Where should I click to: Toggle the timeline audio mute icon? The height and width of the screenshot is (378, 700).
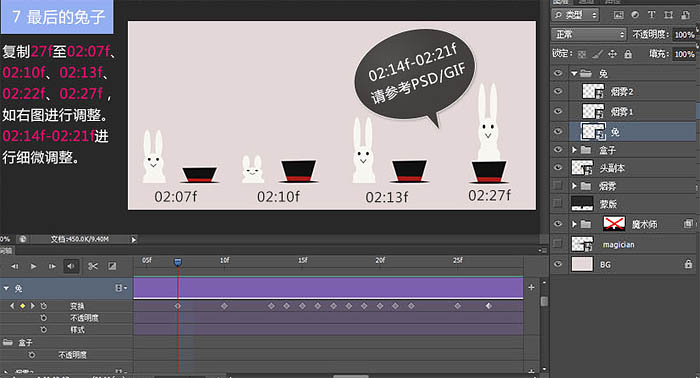[x=71, y=266]
